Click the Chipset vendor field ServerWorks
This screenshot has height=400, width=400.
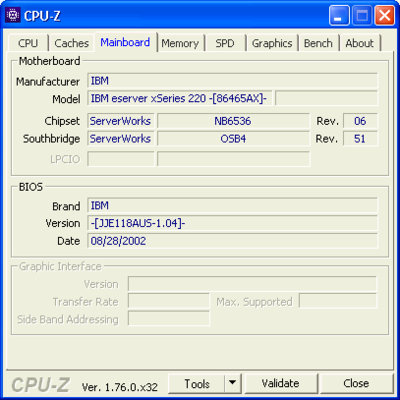(x=121, y=121)
